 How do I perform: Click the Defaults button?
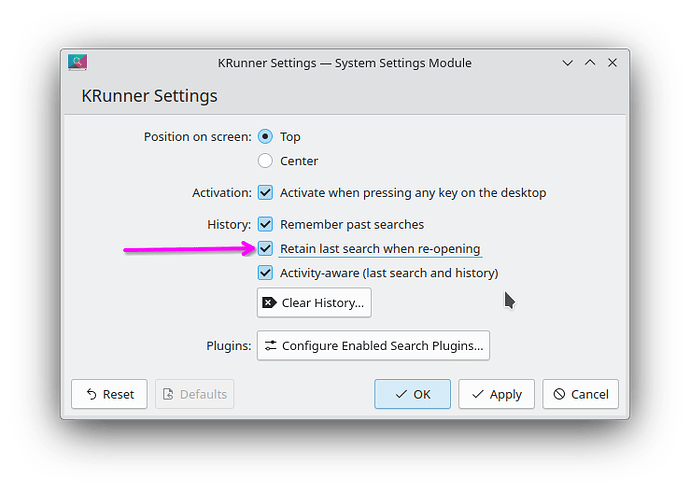tap(194, 394)
